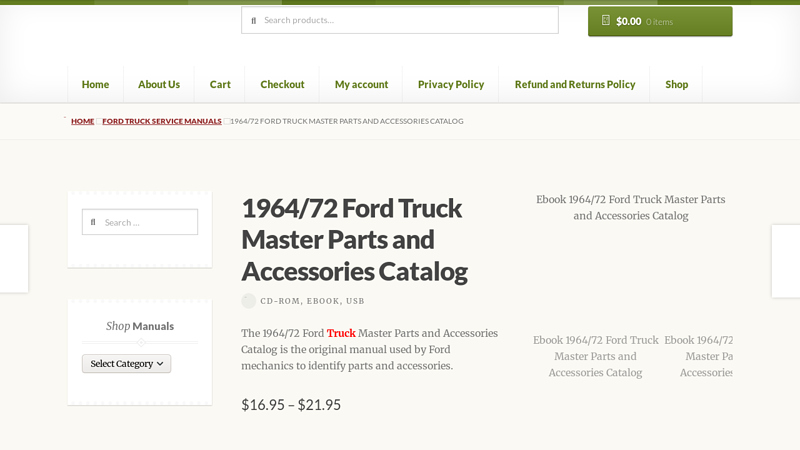Click the sidebar search magnifier icon
800x450 pixels.
pos(93,222)
